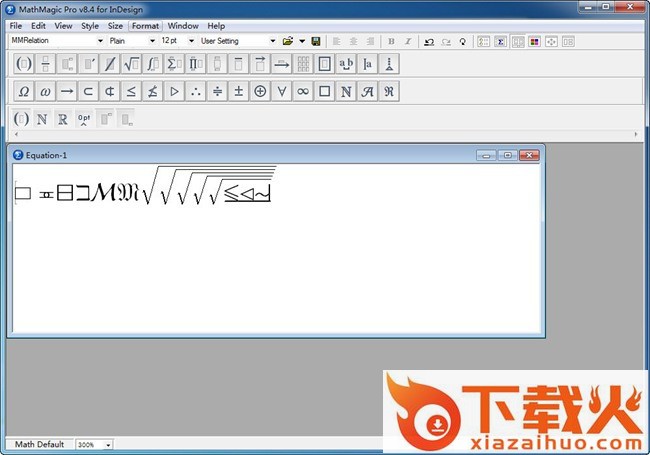
Task: Open the arrow symbols palette
Action: (67, 91)
